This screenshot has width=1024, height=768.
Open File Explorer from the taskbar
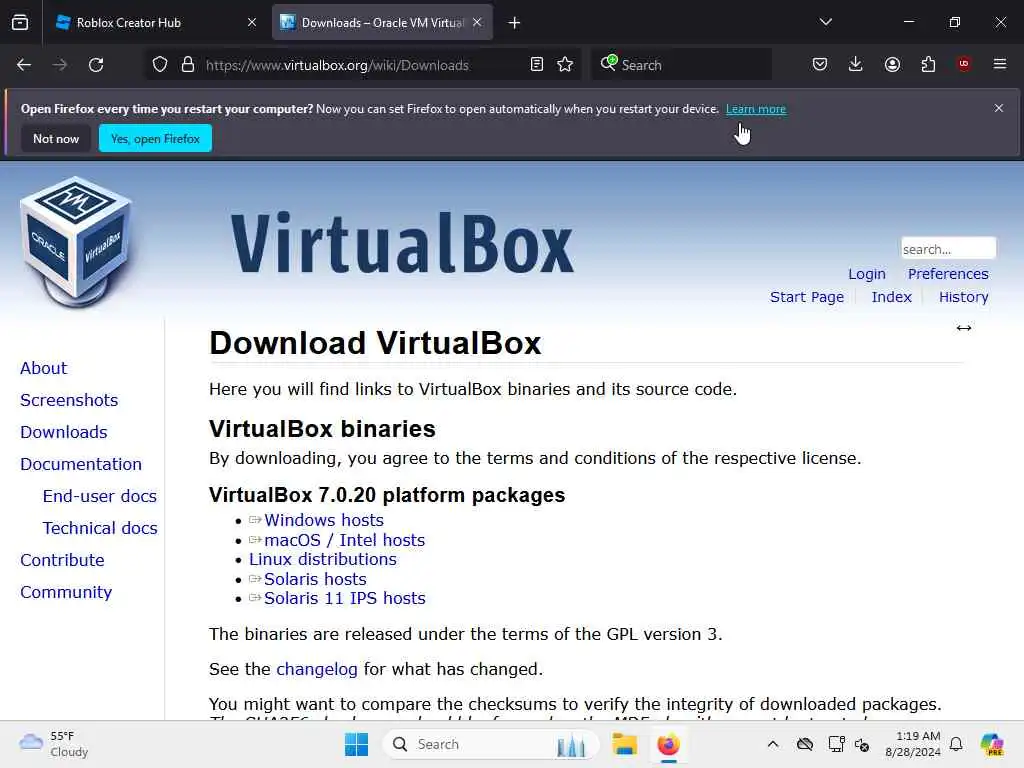click(x=624, y=744)
